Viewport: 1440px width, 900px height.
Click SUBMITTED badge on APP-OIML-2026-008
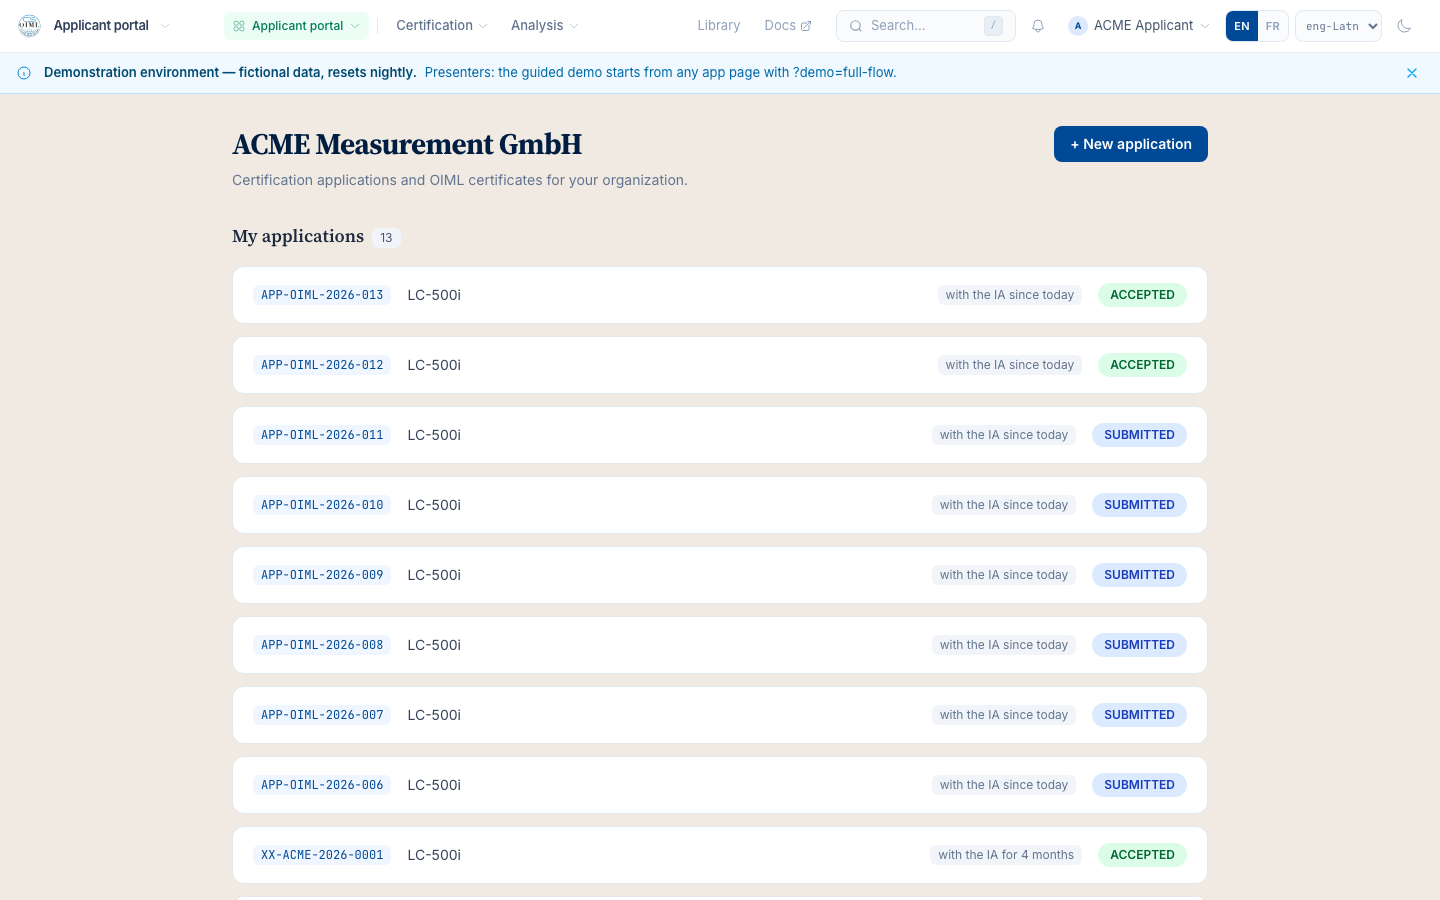click(1139, 645)
